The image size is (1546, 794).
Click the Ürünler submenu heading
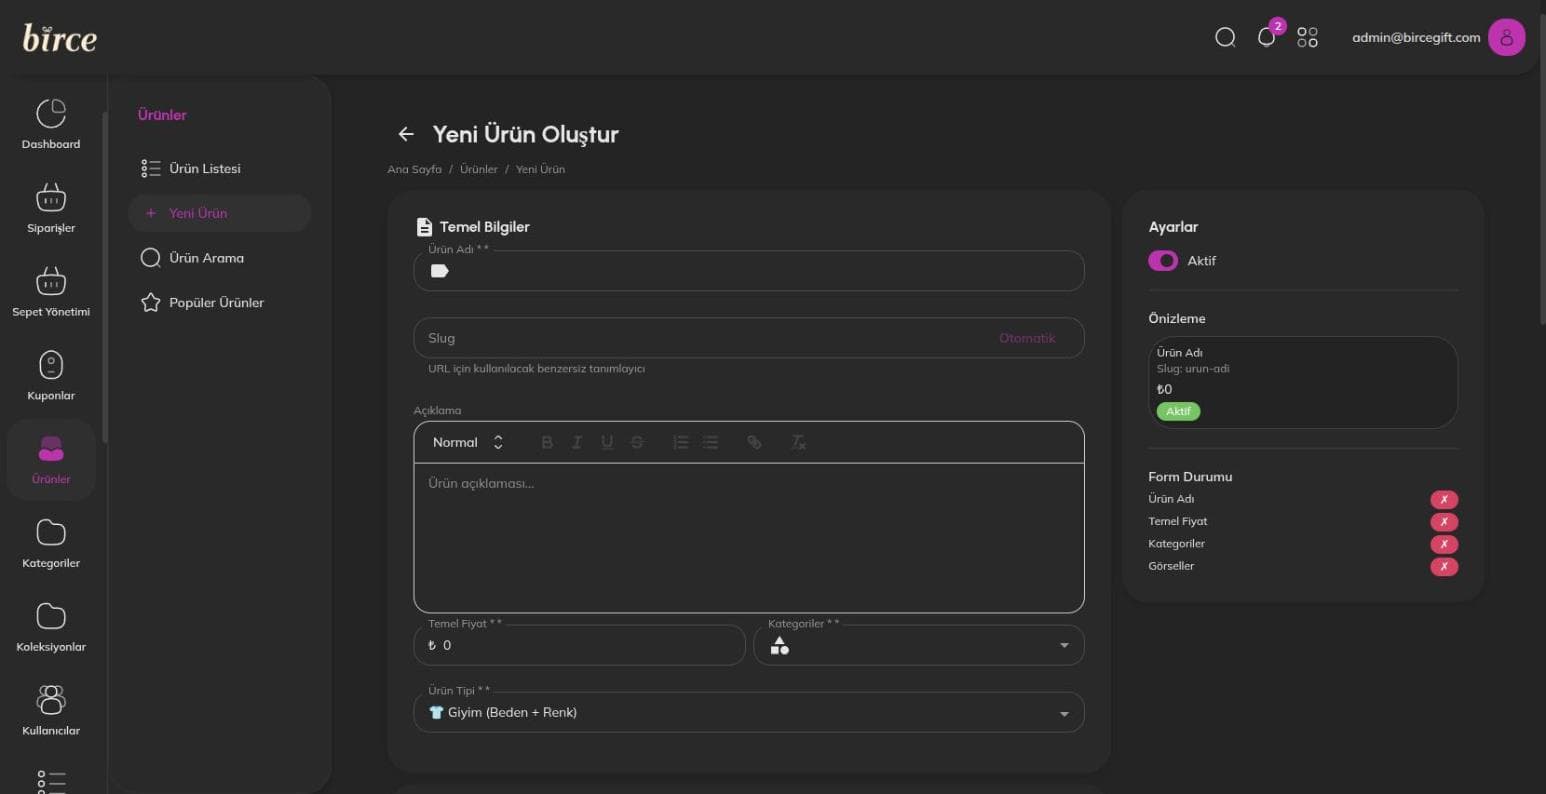coord(162,115)
